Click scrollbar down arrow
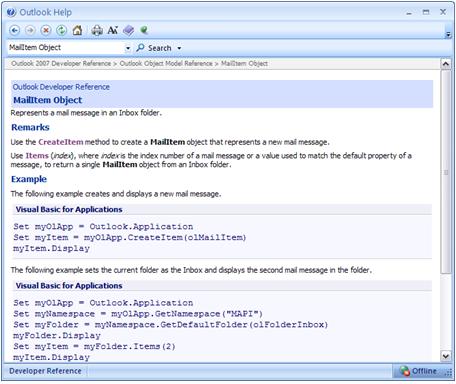The height and width of the screenshot is (384, 456). [446, 356]
